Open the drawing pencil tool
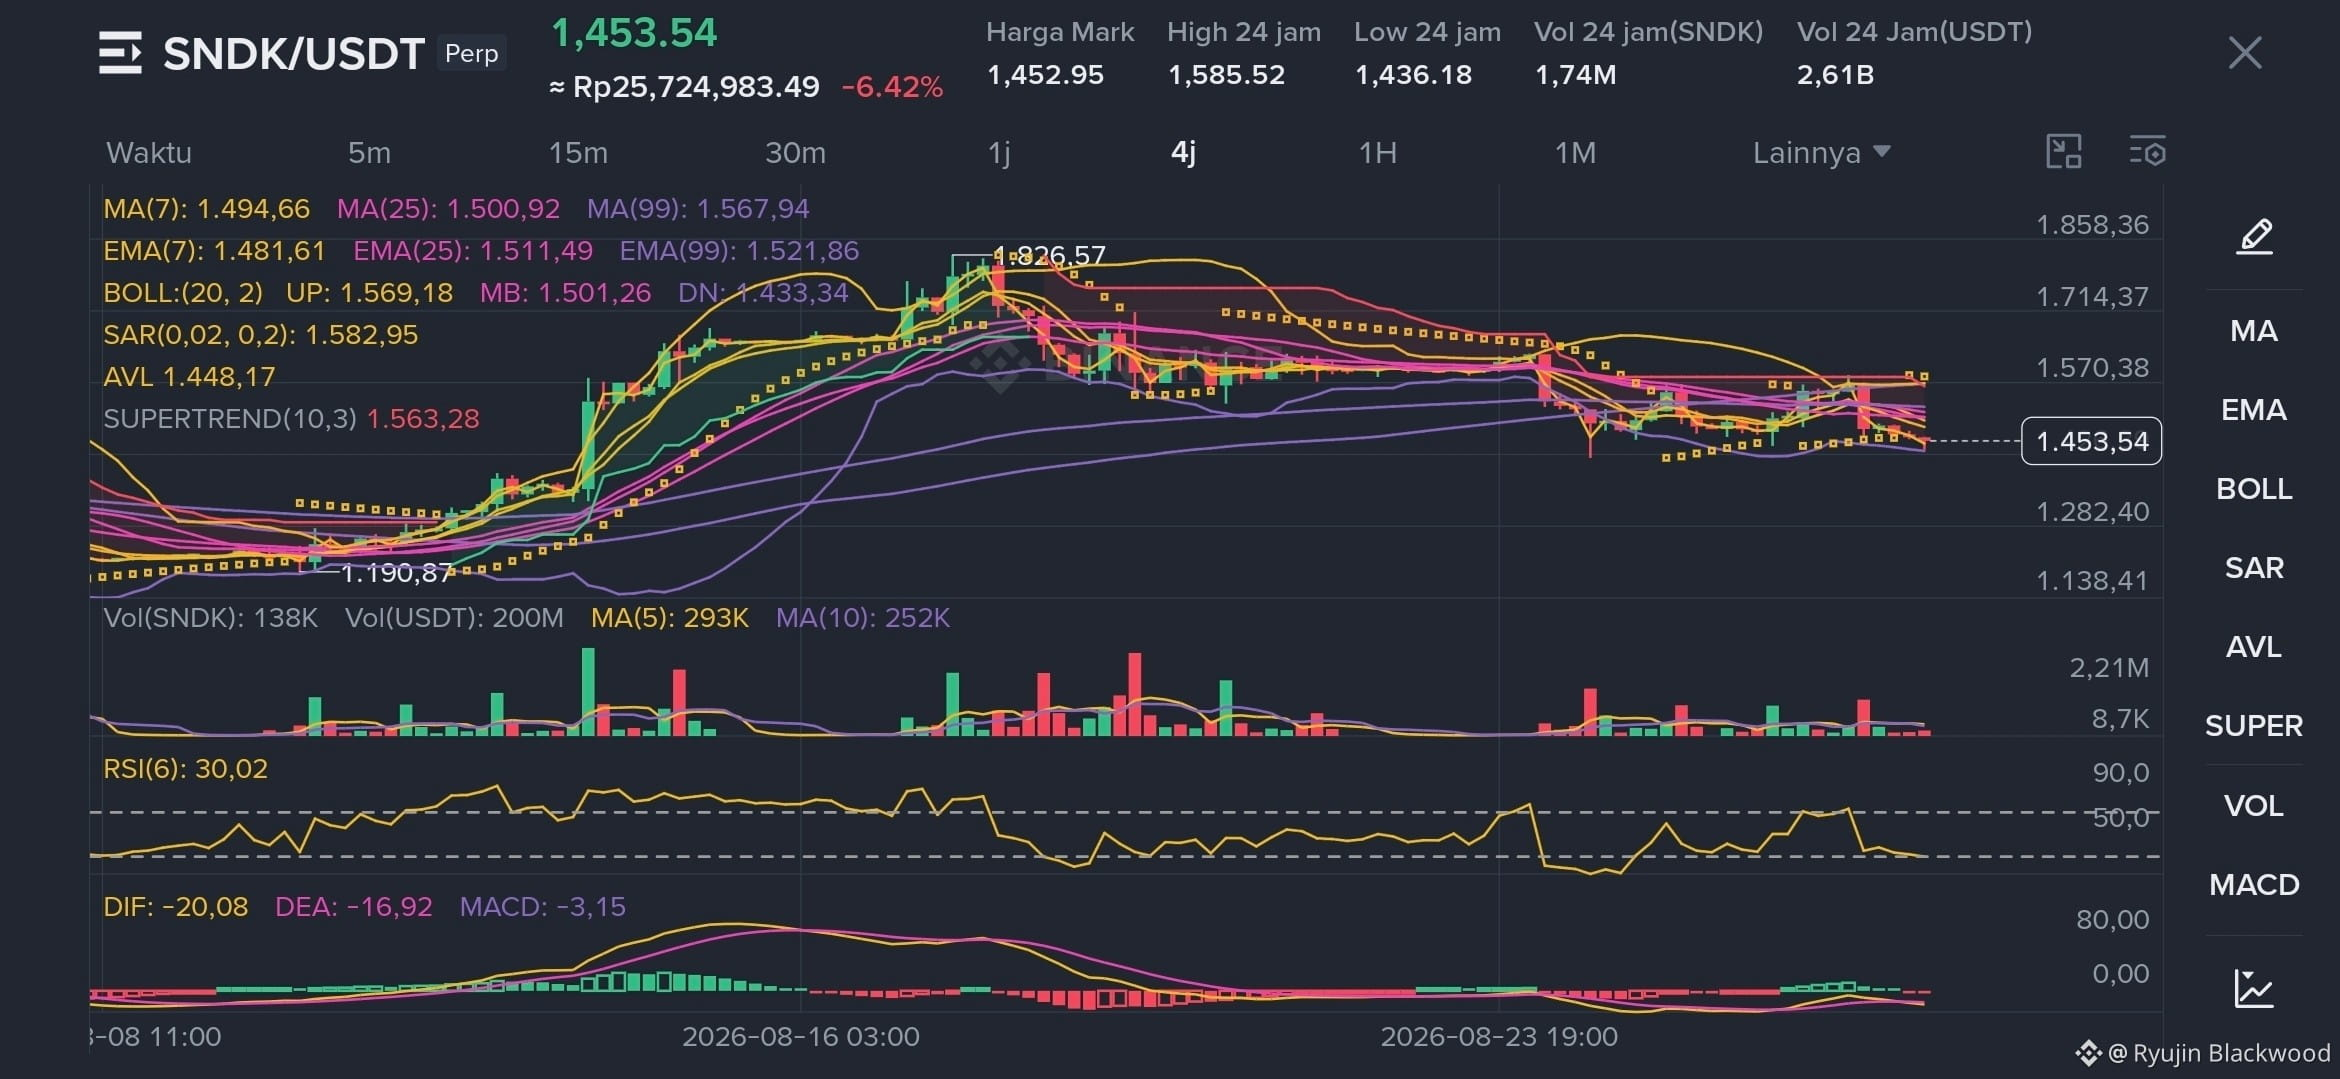Image resolution: width=2340 pixels, height=1079 pixels. coord(2254,237)
